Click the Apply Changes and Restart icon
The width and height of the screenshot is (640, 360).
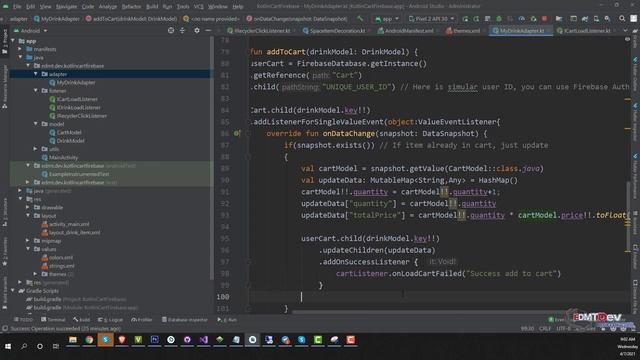pos(476,19)
